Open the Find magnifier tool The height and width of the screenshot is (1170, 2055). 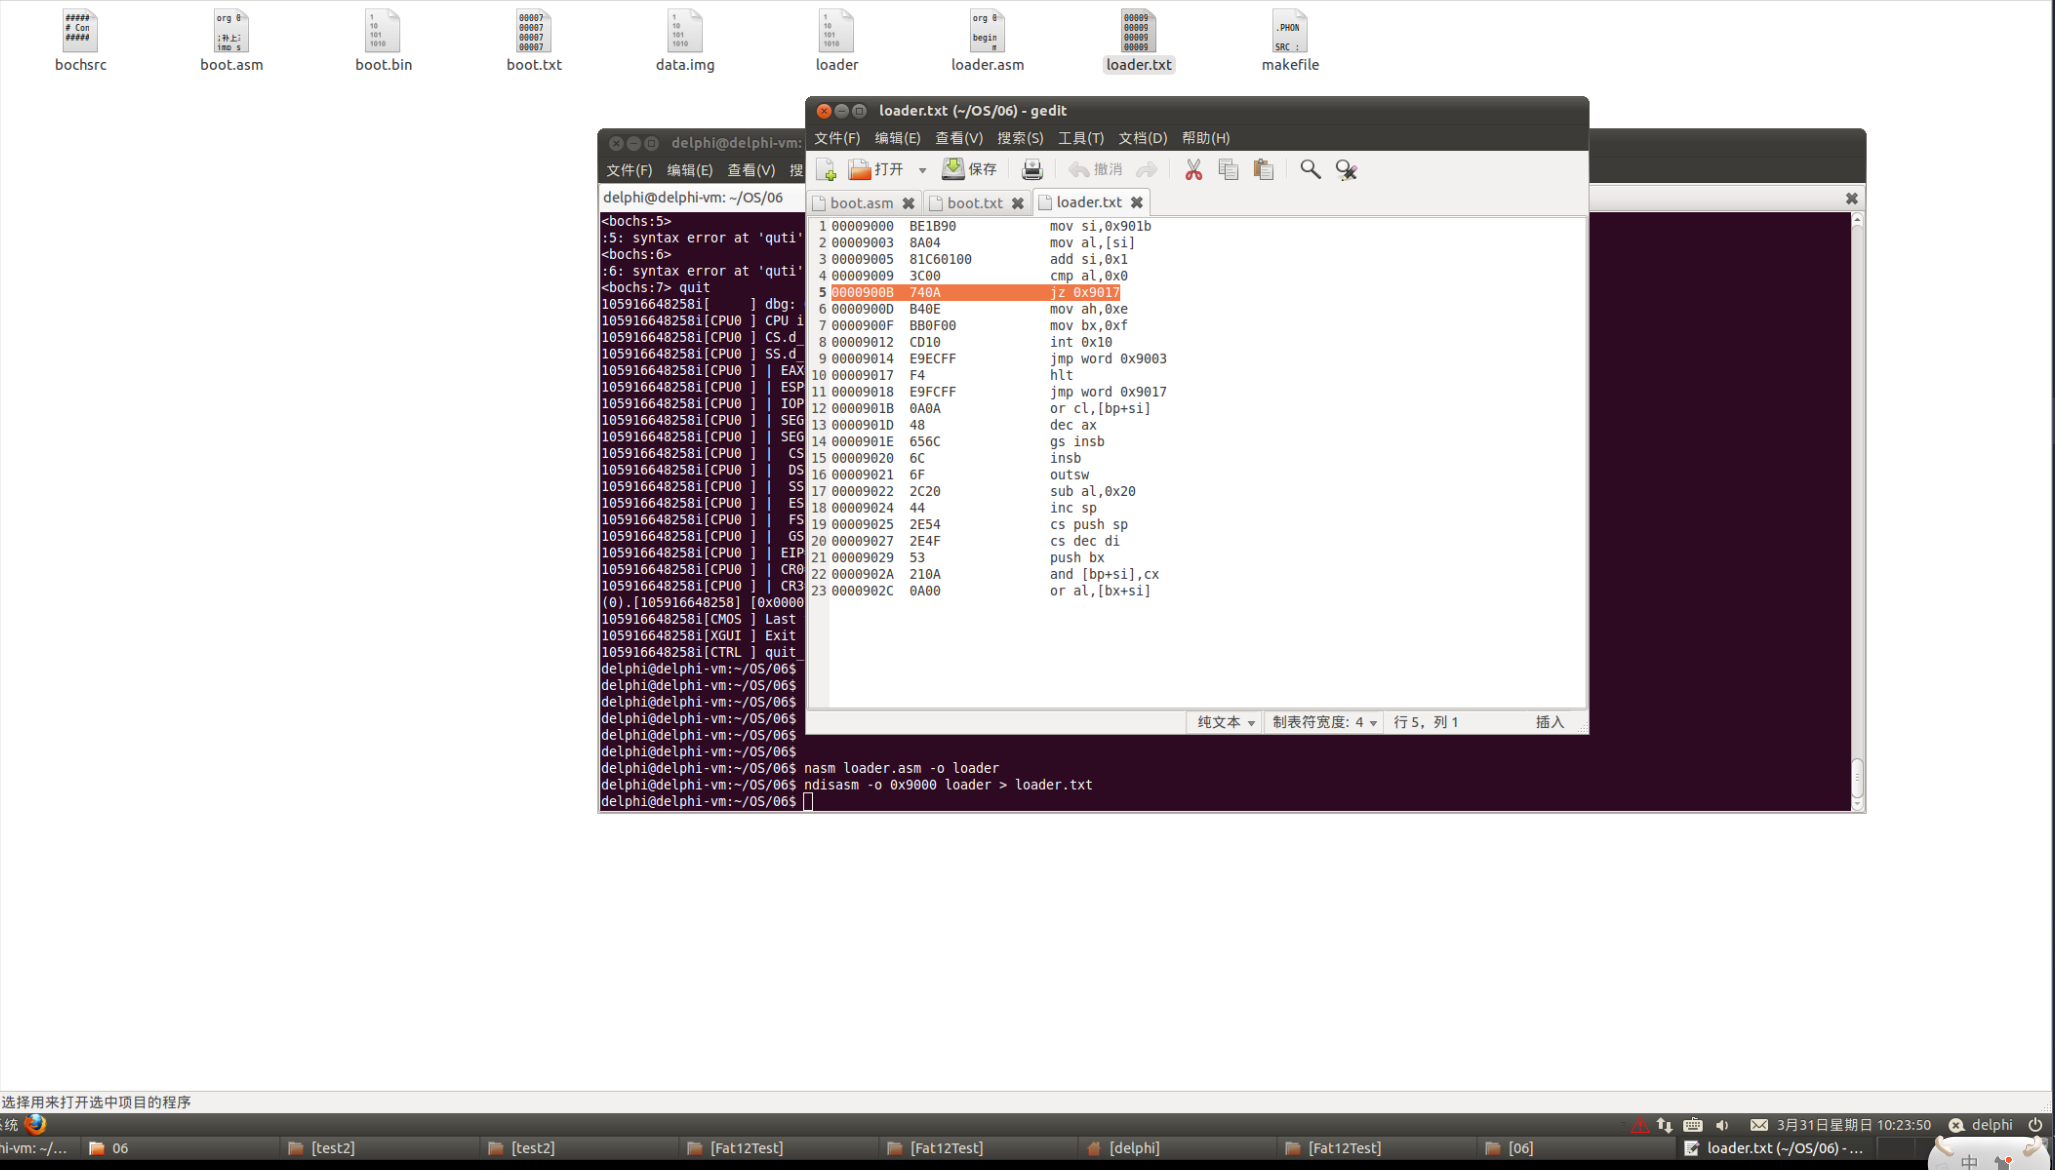[1309, 169]
